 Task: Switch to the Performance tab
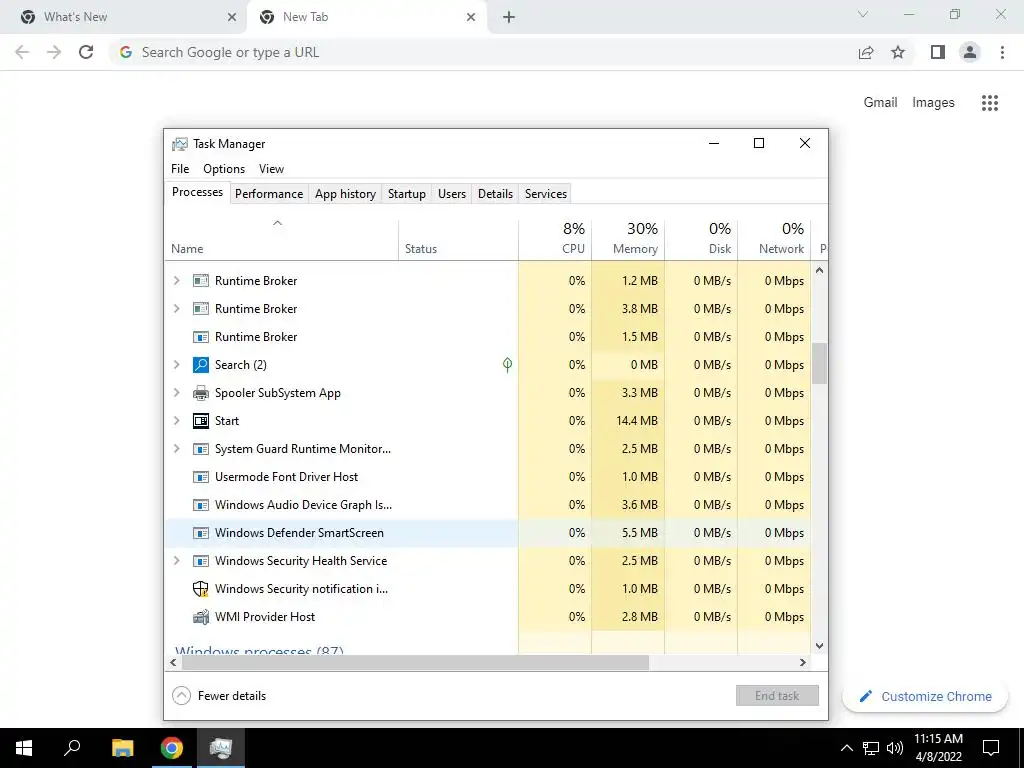pos(269,194)
